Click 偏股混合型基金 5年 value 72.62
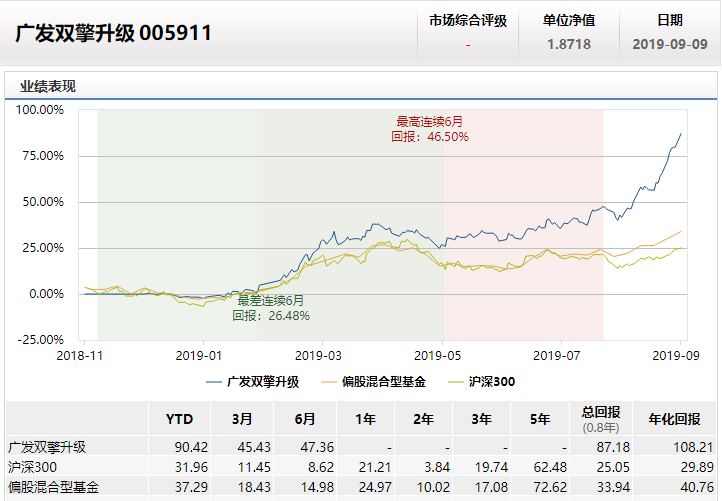This screenshot has width=722, height=501. 550,487
